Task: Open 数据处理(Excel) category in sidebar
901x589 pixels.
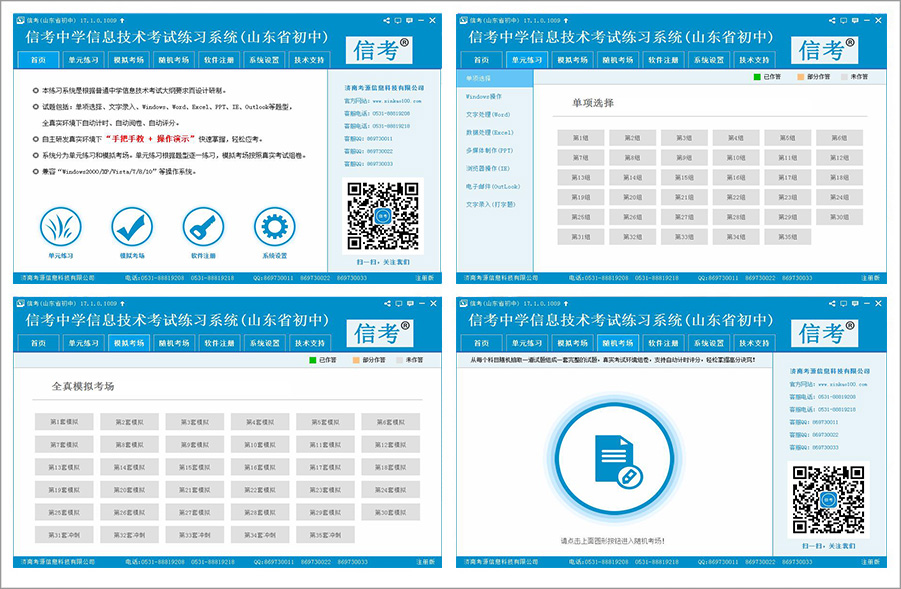Action: 489,132
